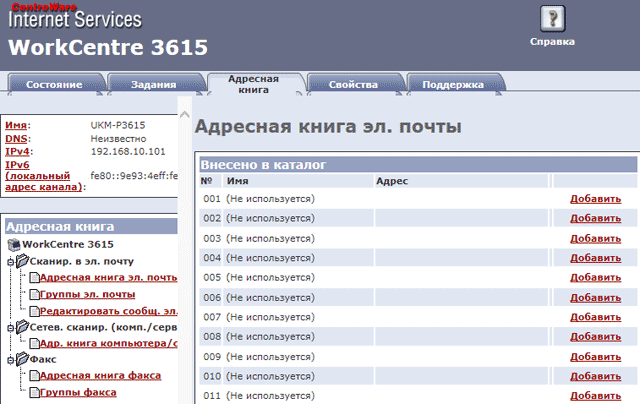This screenshot has width=640, height=404.
Task: Click Добавить for entry 007
Action: pyautogui.click(x=596, y=317)
